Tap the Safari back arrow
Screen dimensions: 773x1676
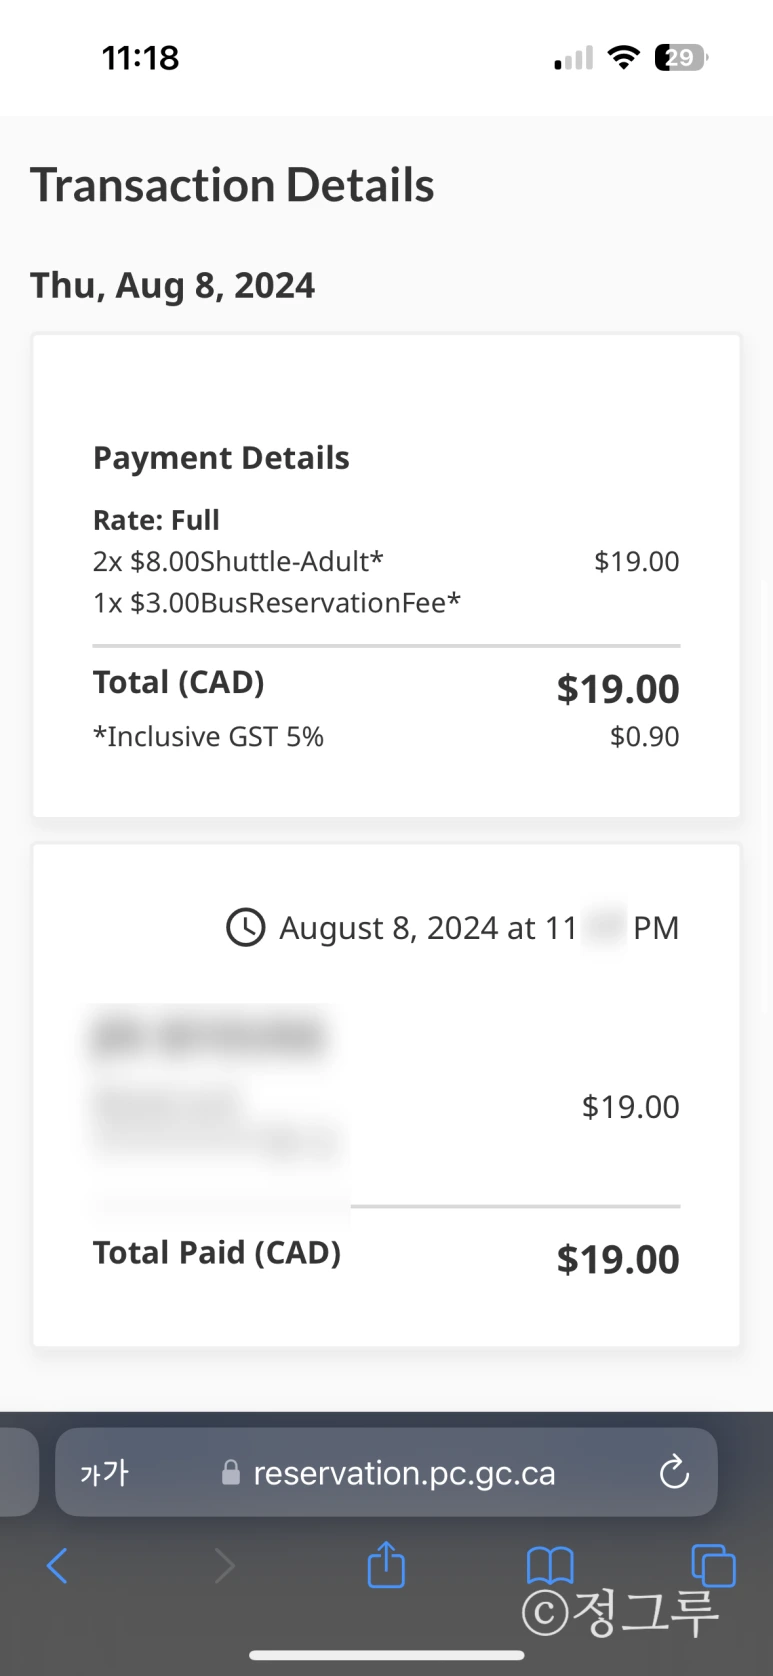[58, 1565]
